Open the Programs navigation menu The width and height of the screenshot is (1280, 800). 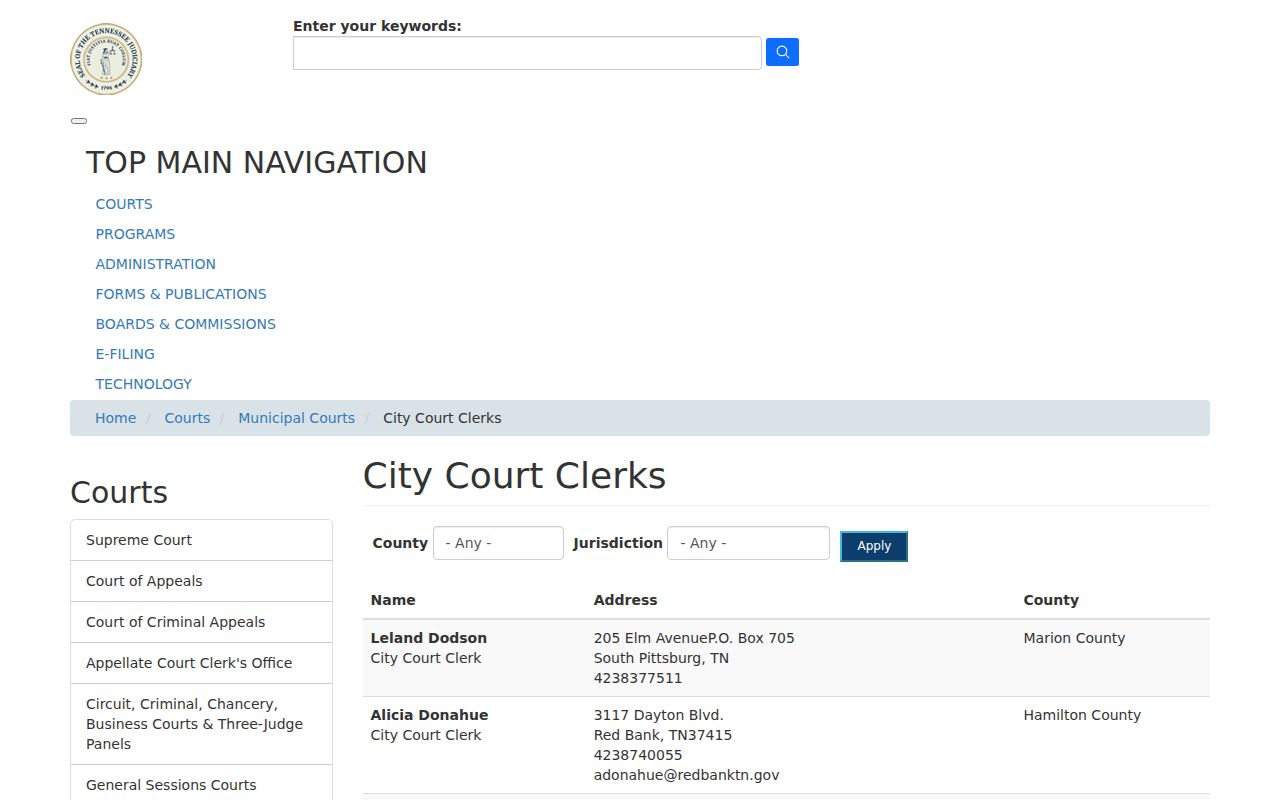[135, 234]
